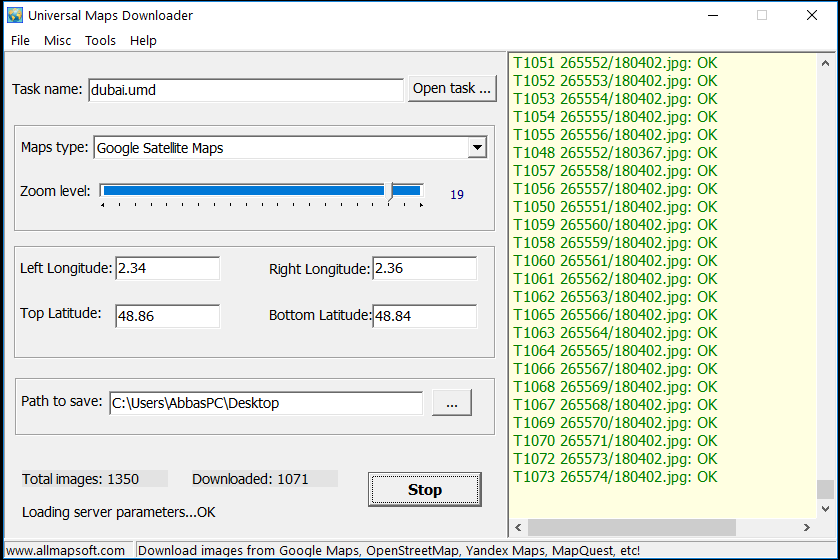
Task: Select log line T1067 265568/180402.jpg
Action: 615,405
